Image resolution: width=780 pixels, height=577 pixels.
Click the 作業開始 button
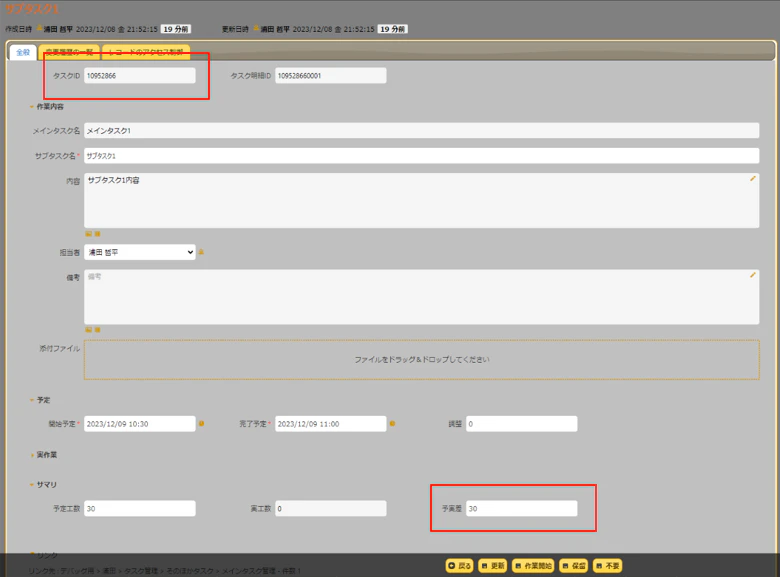point(533,566)
